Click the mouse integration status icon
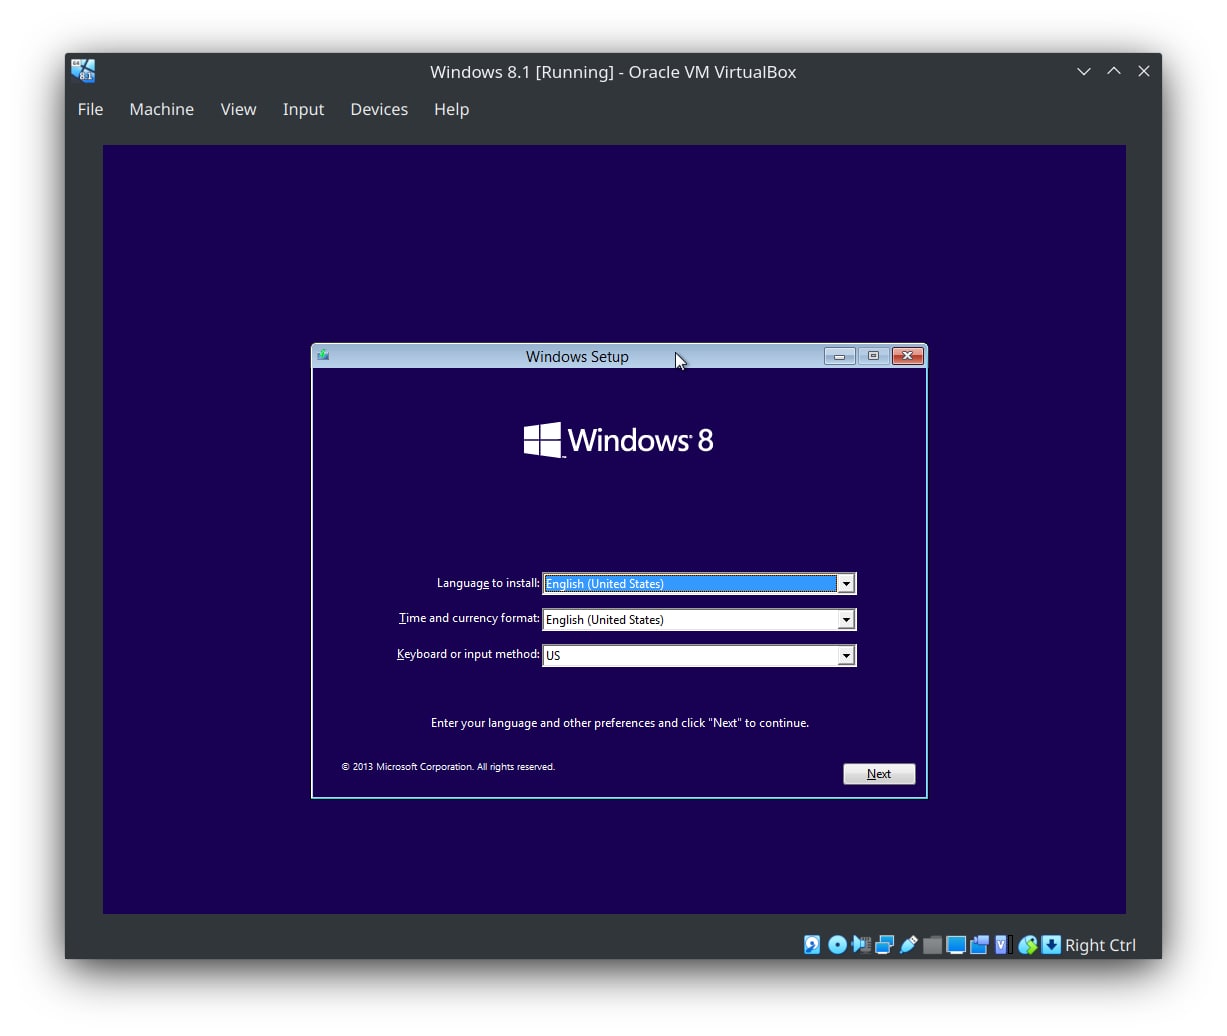1227x1036 pixels. click(x=1027, y=945)
